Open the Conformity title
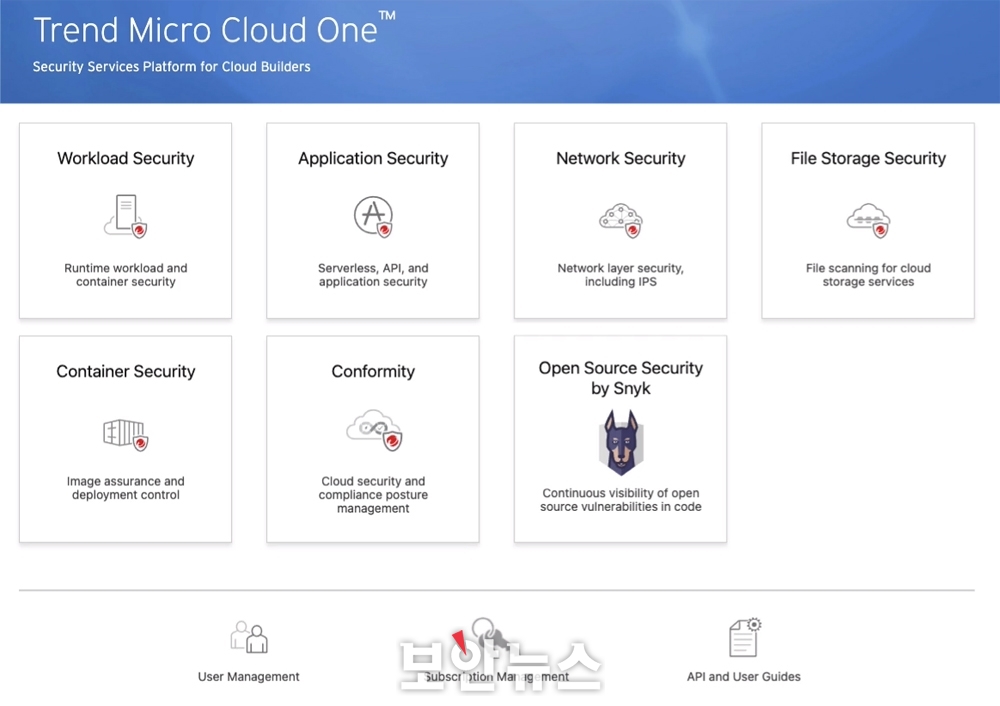 (x=373, y=371)
